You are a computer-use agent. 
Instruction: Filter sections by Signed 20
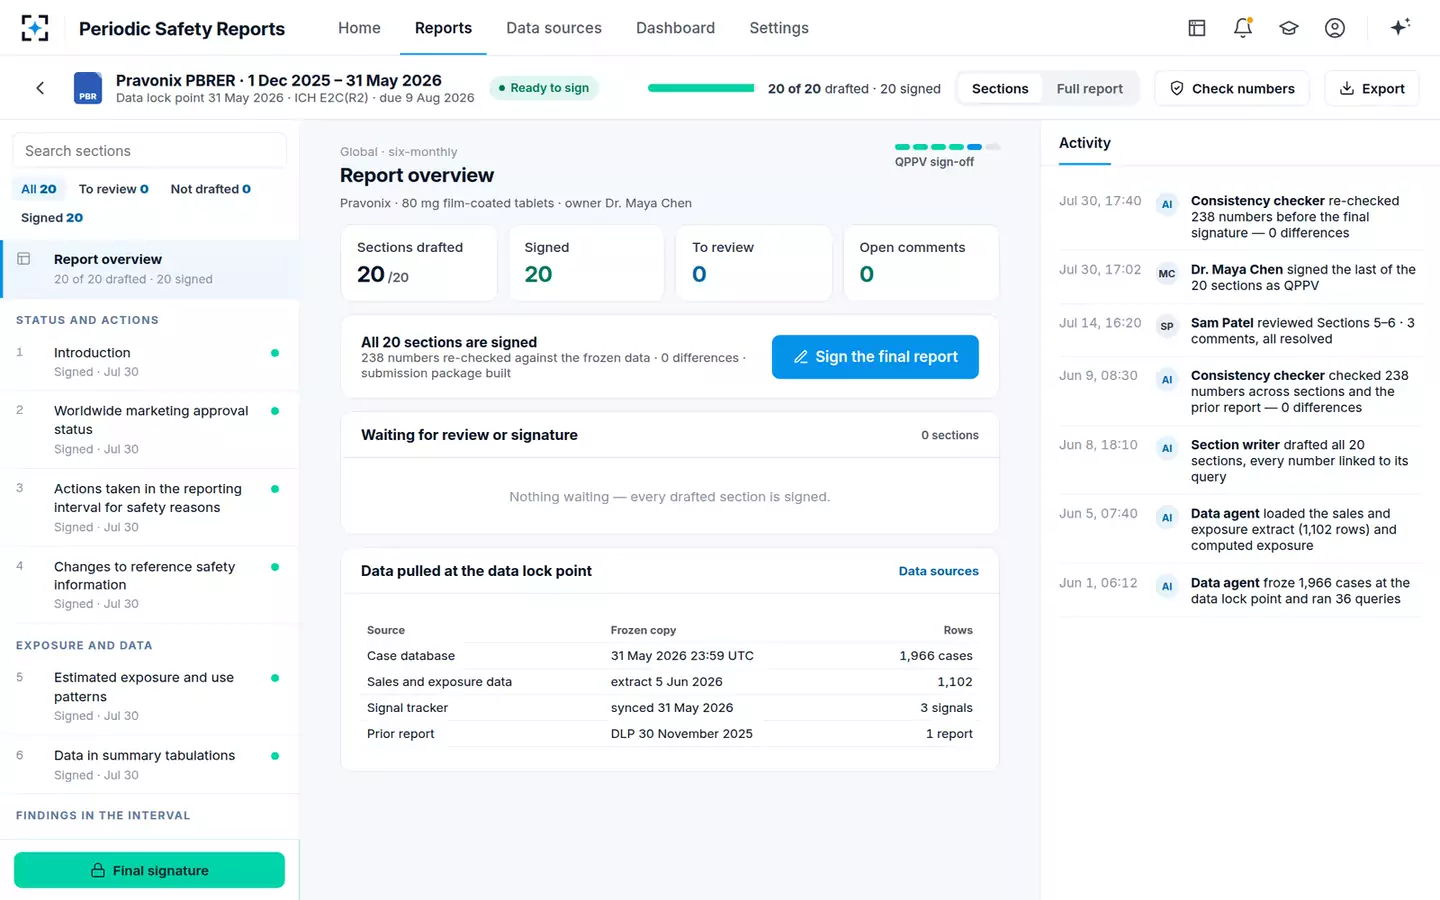tap(52, 217)
